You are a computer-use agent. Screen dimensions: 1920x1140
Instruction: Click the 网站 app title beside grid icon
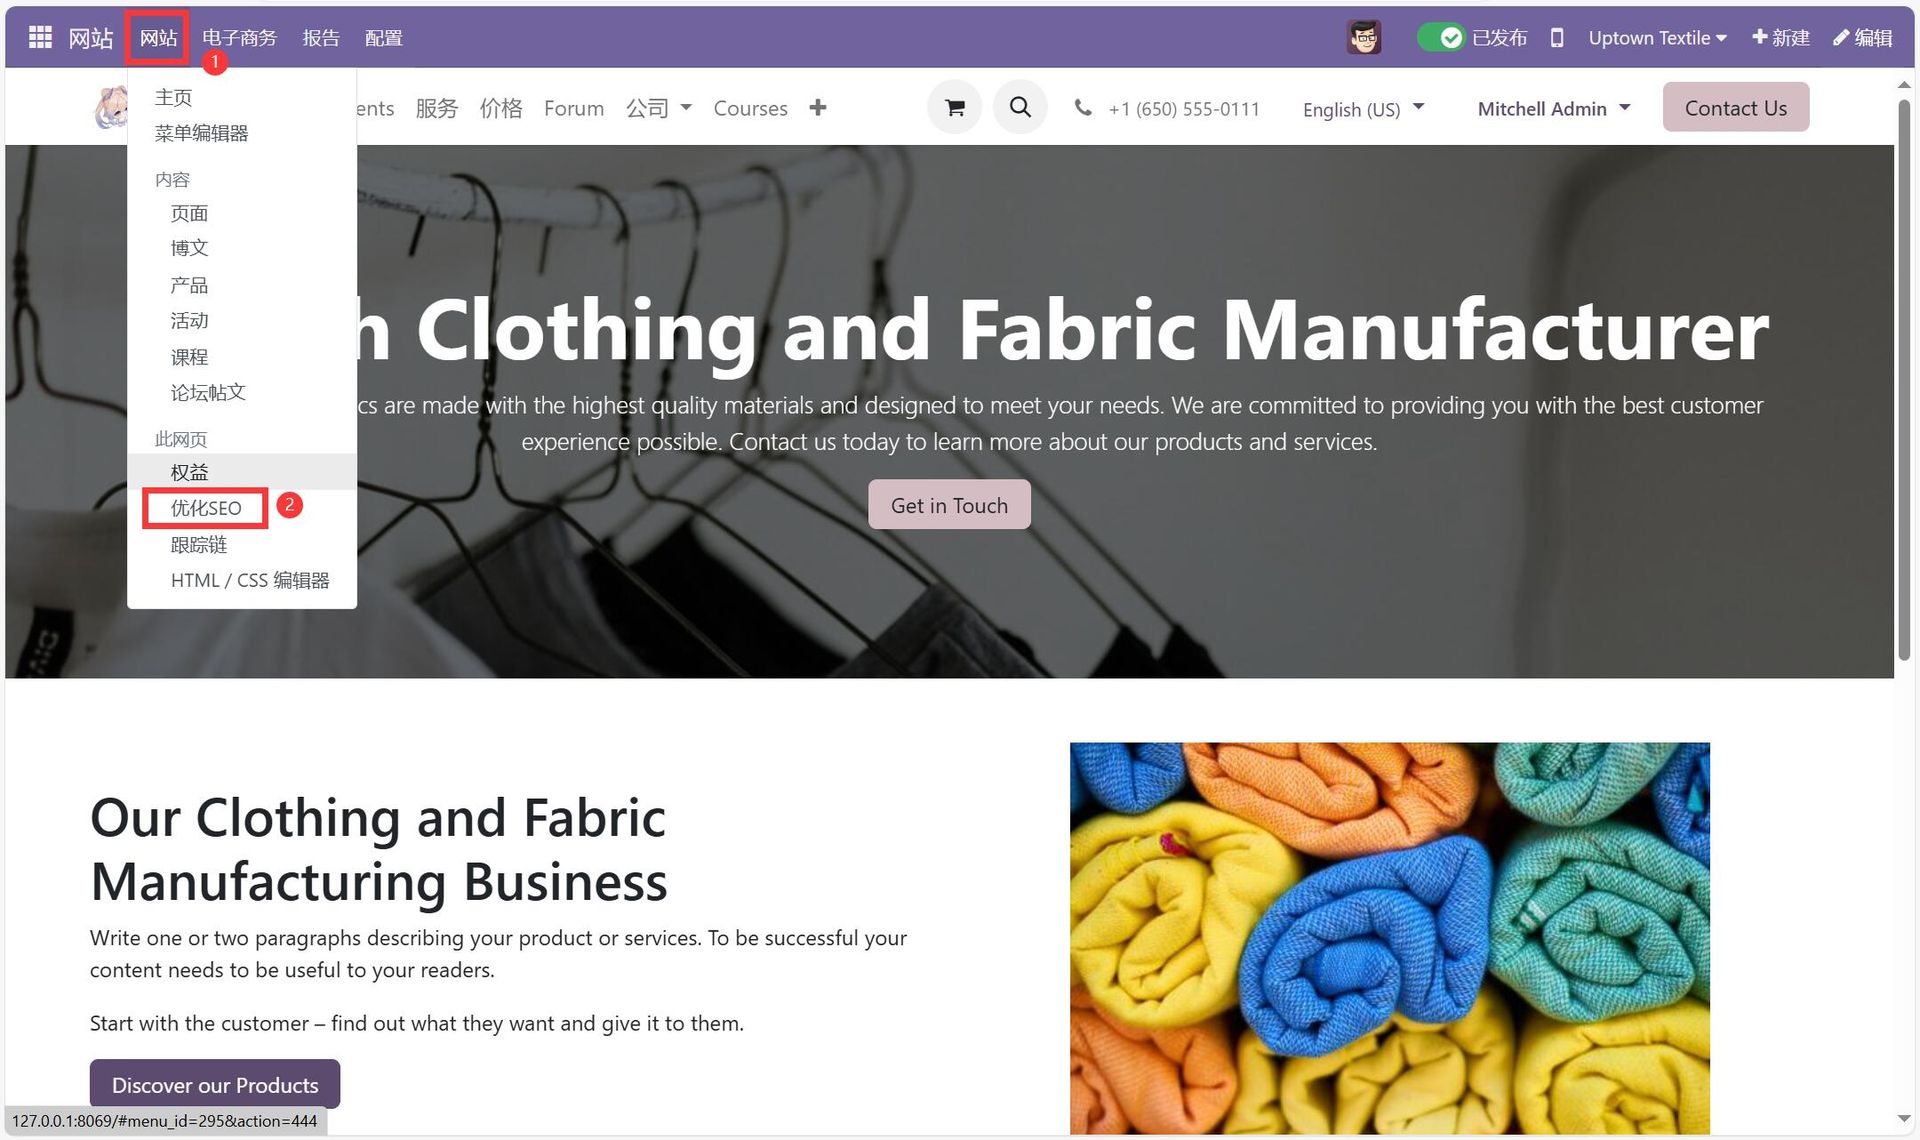91,38
